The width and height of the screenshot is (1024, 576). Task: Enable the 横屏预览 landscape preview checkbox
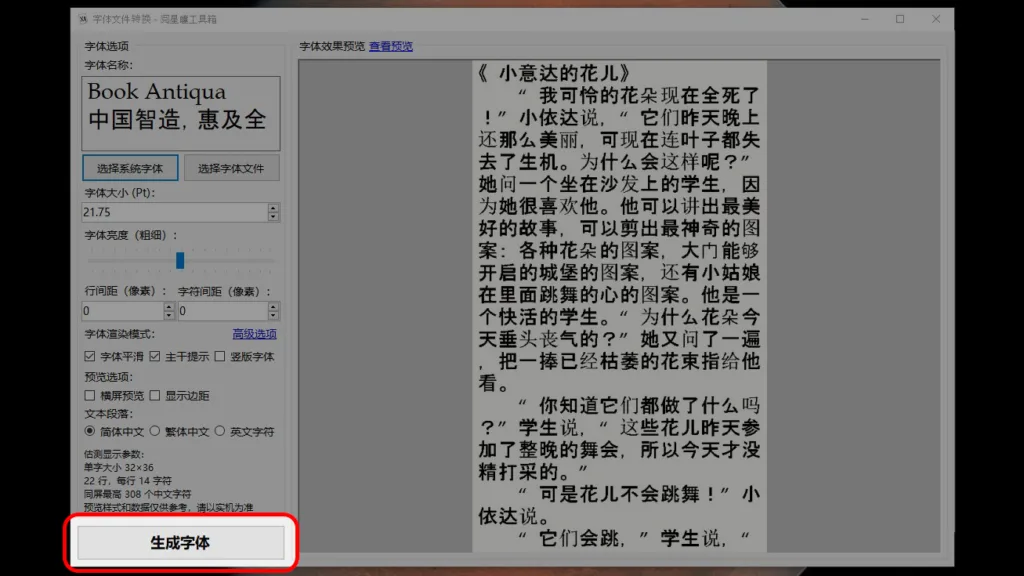tap(89, 394)
